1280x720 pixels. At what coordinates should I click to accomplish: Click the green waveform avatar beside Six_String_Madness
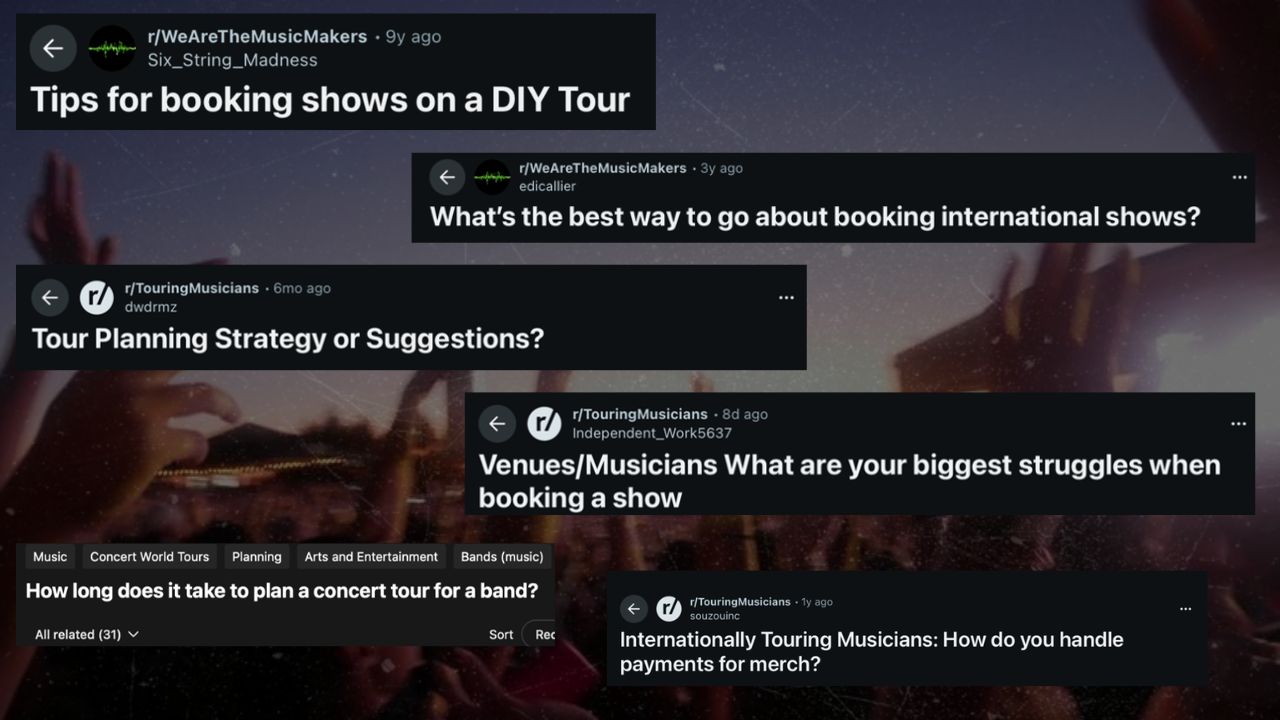point(112,48)
